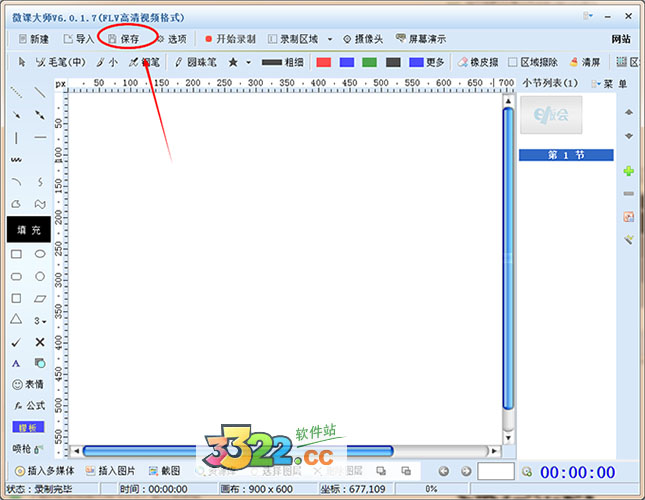The width and height of the screenshot is (645, 500).
Task: Select the double-headed arrow tool
Action: point(40,115)
